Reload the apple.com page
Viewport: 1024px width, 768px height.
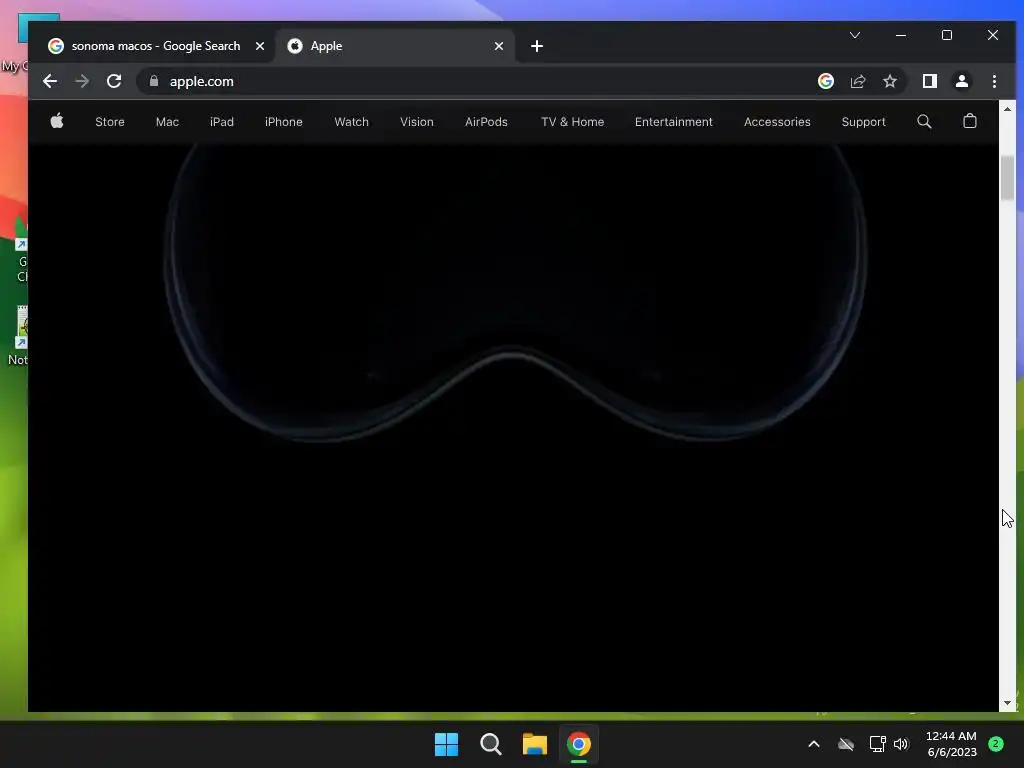[114, 81]
